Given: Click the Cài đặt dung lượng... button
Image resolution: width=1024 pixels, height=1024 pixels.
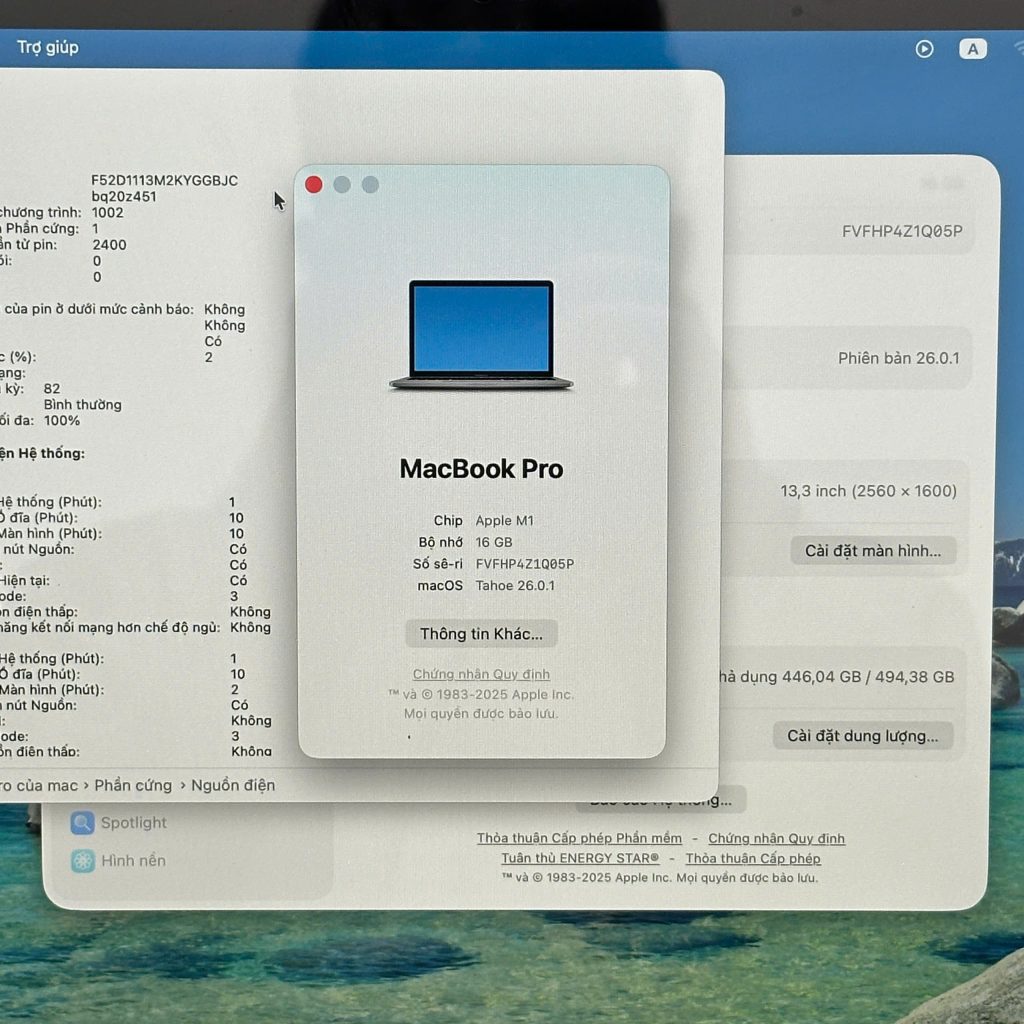Looking at the screenshot, I should (x=864, y=736).
